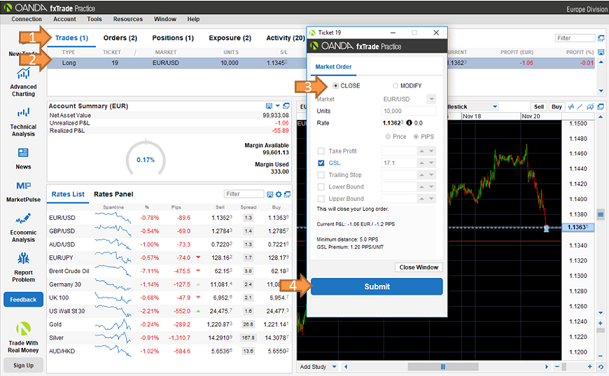
Task: Open Technical Analysis sidebar icon
Action: (23, 113)
